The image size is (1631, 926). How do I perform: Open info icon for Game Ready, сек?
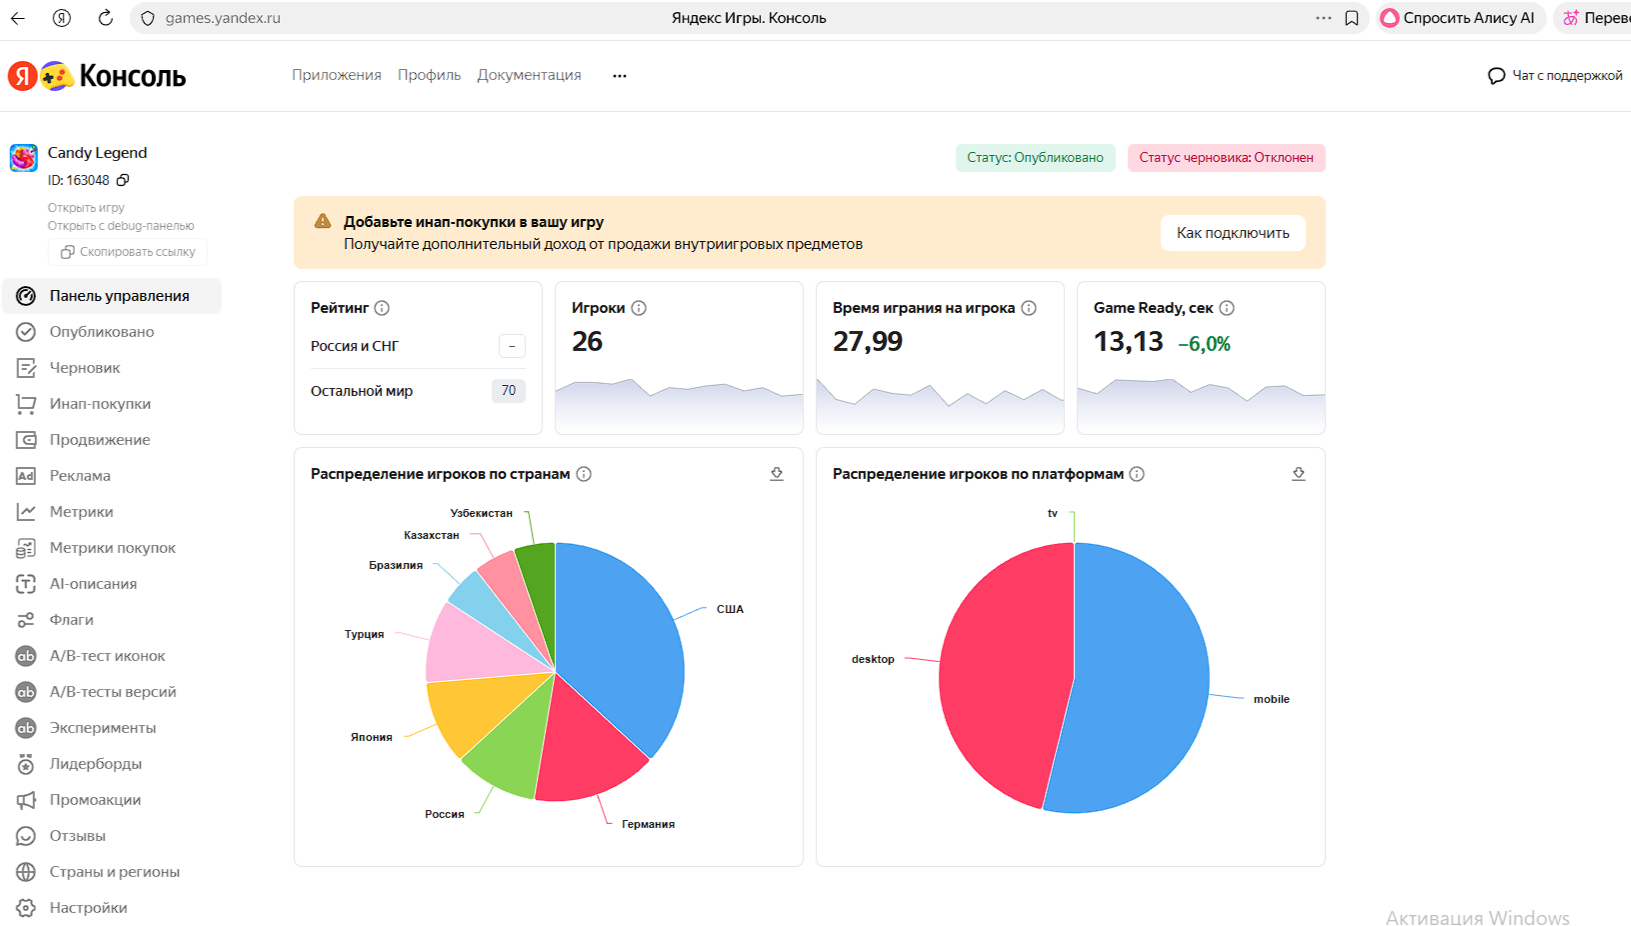click(1227, 308)
